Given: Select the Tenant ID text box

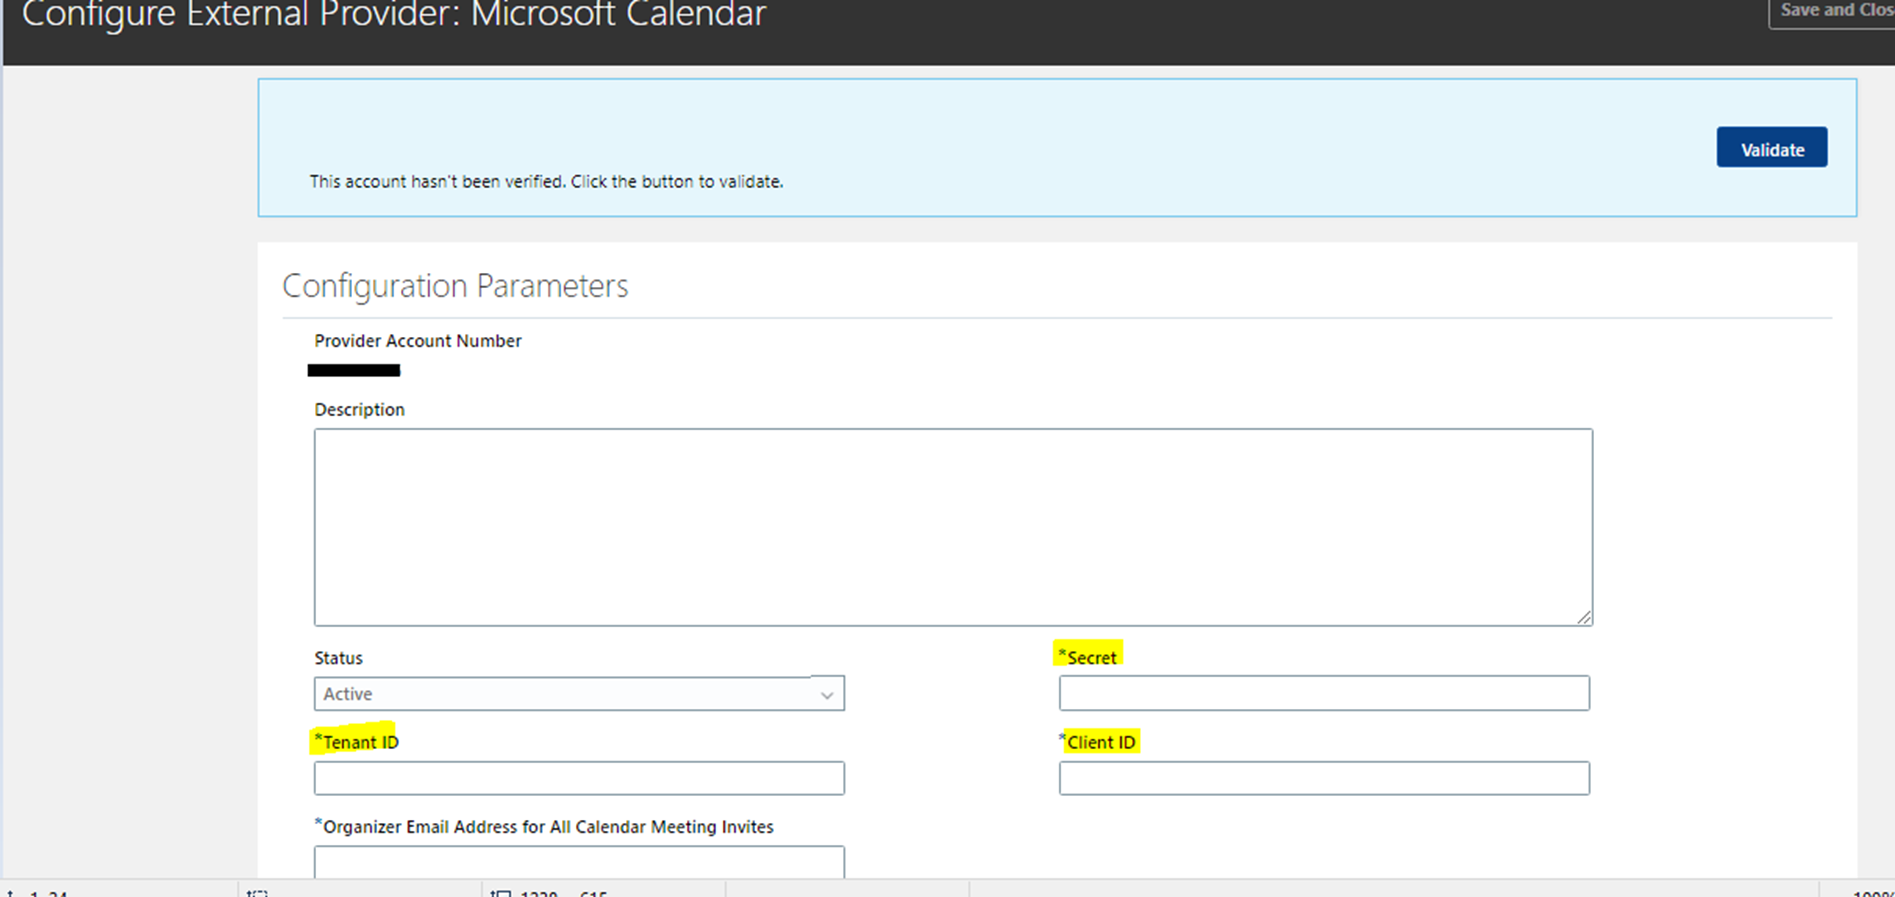Looking at the screenshot, I should click(578, 778).
